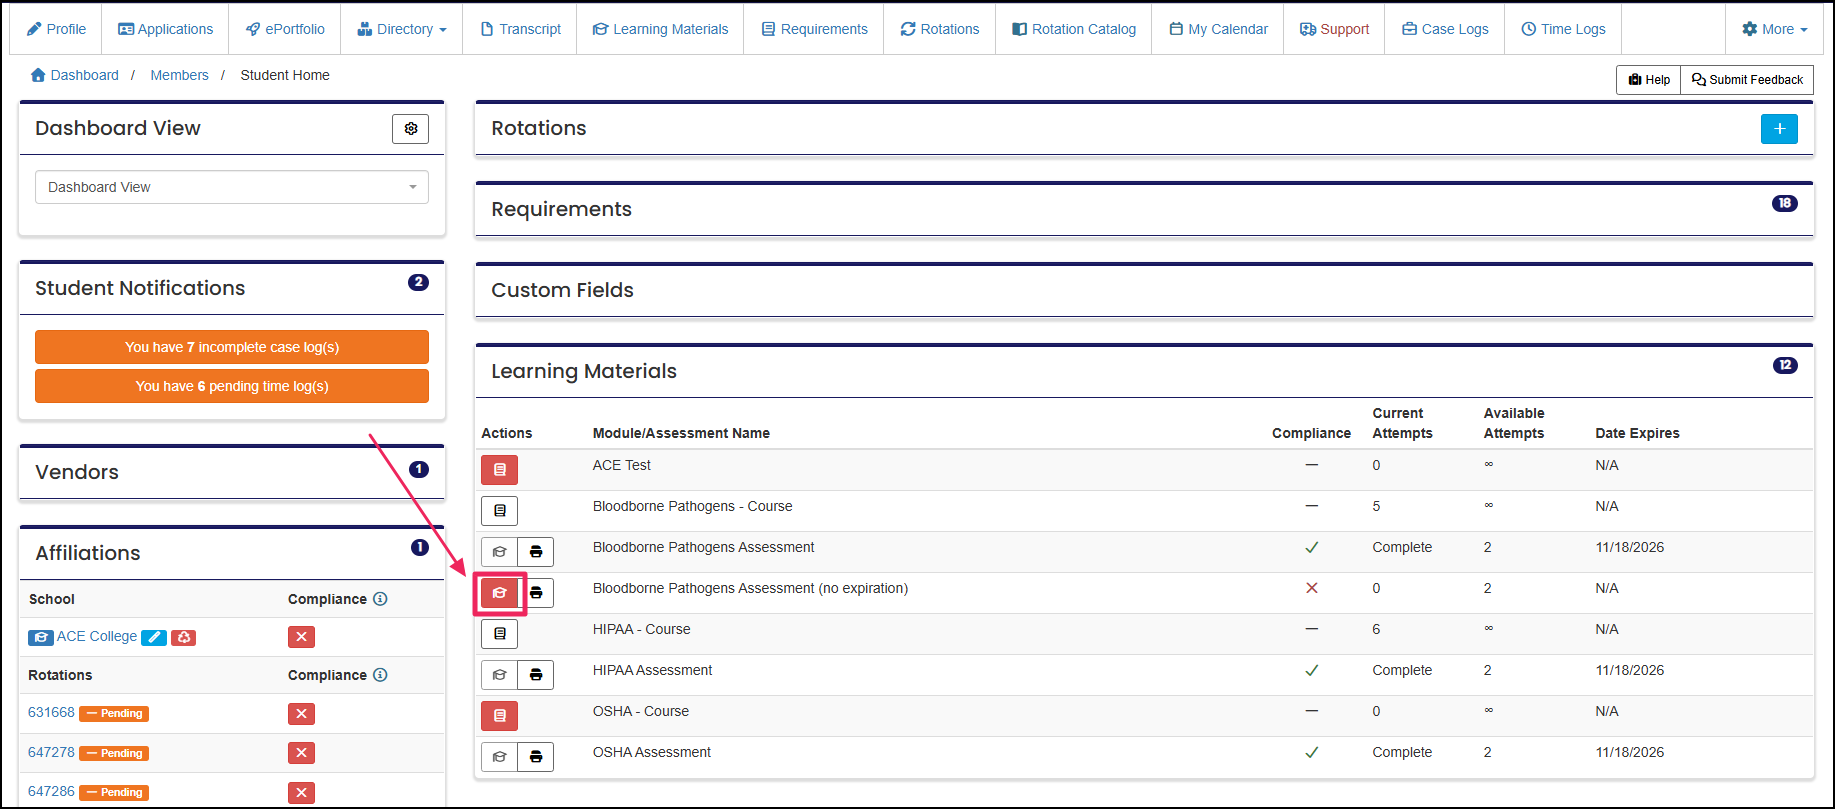
Task: Print the OSHA Assessment results
Action: (536, 757)
